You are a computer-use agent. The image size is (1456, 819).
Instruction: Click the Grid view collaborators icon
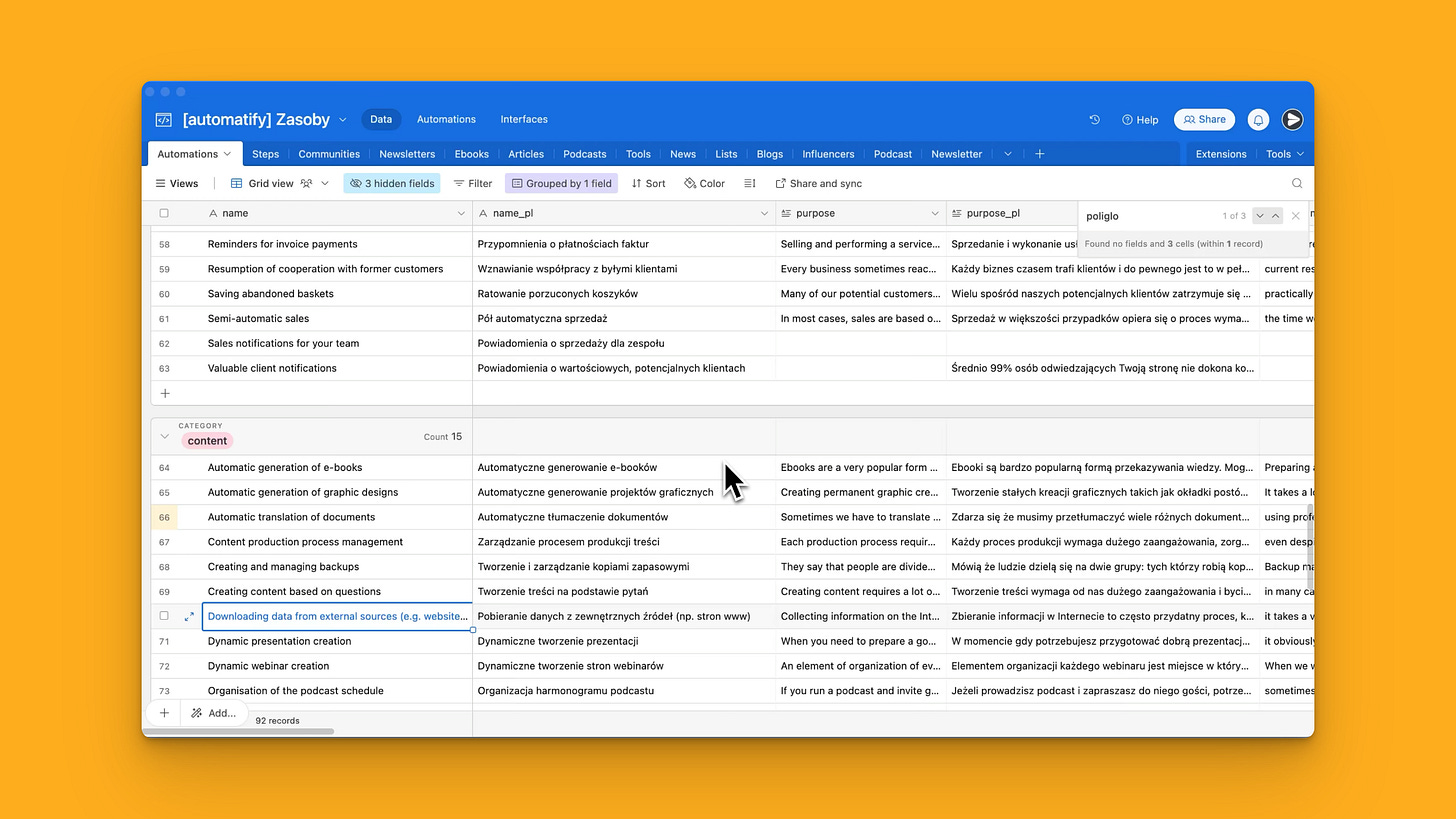(x=307, y=184)
